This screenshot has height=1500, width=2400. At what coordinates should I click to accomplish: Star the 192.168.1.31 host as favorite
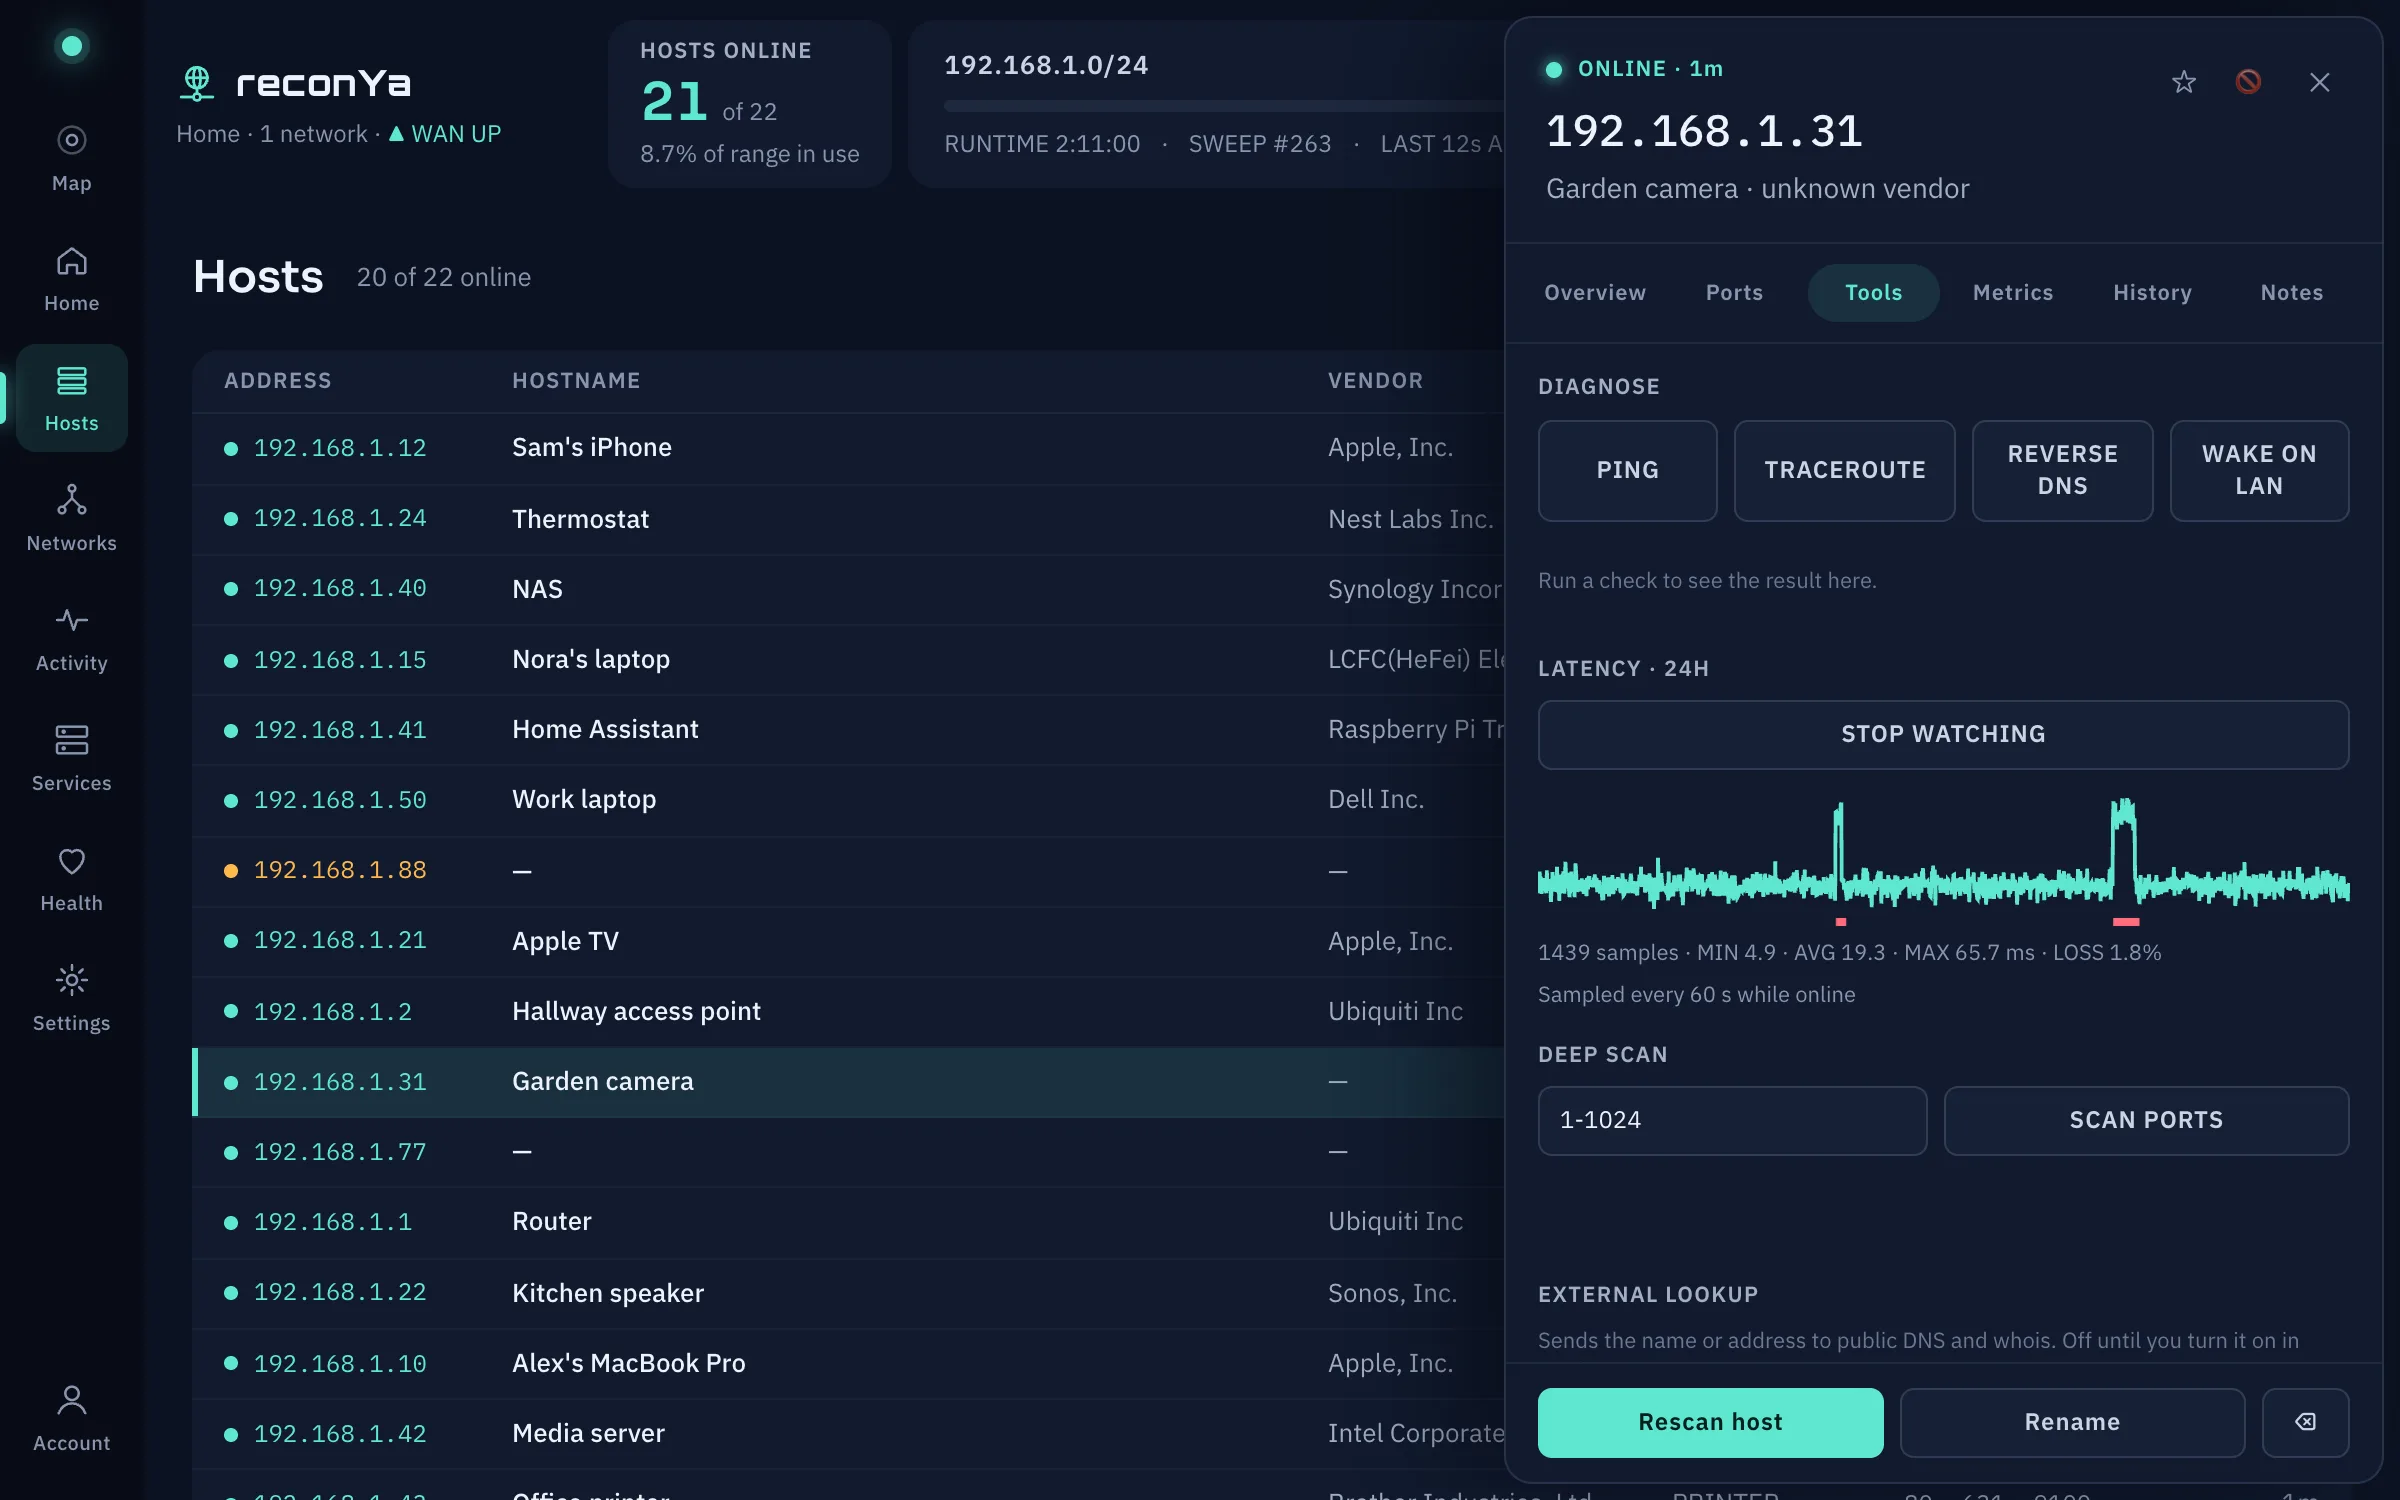pos(2184,82)
